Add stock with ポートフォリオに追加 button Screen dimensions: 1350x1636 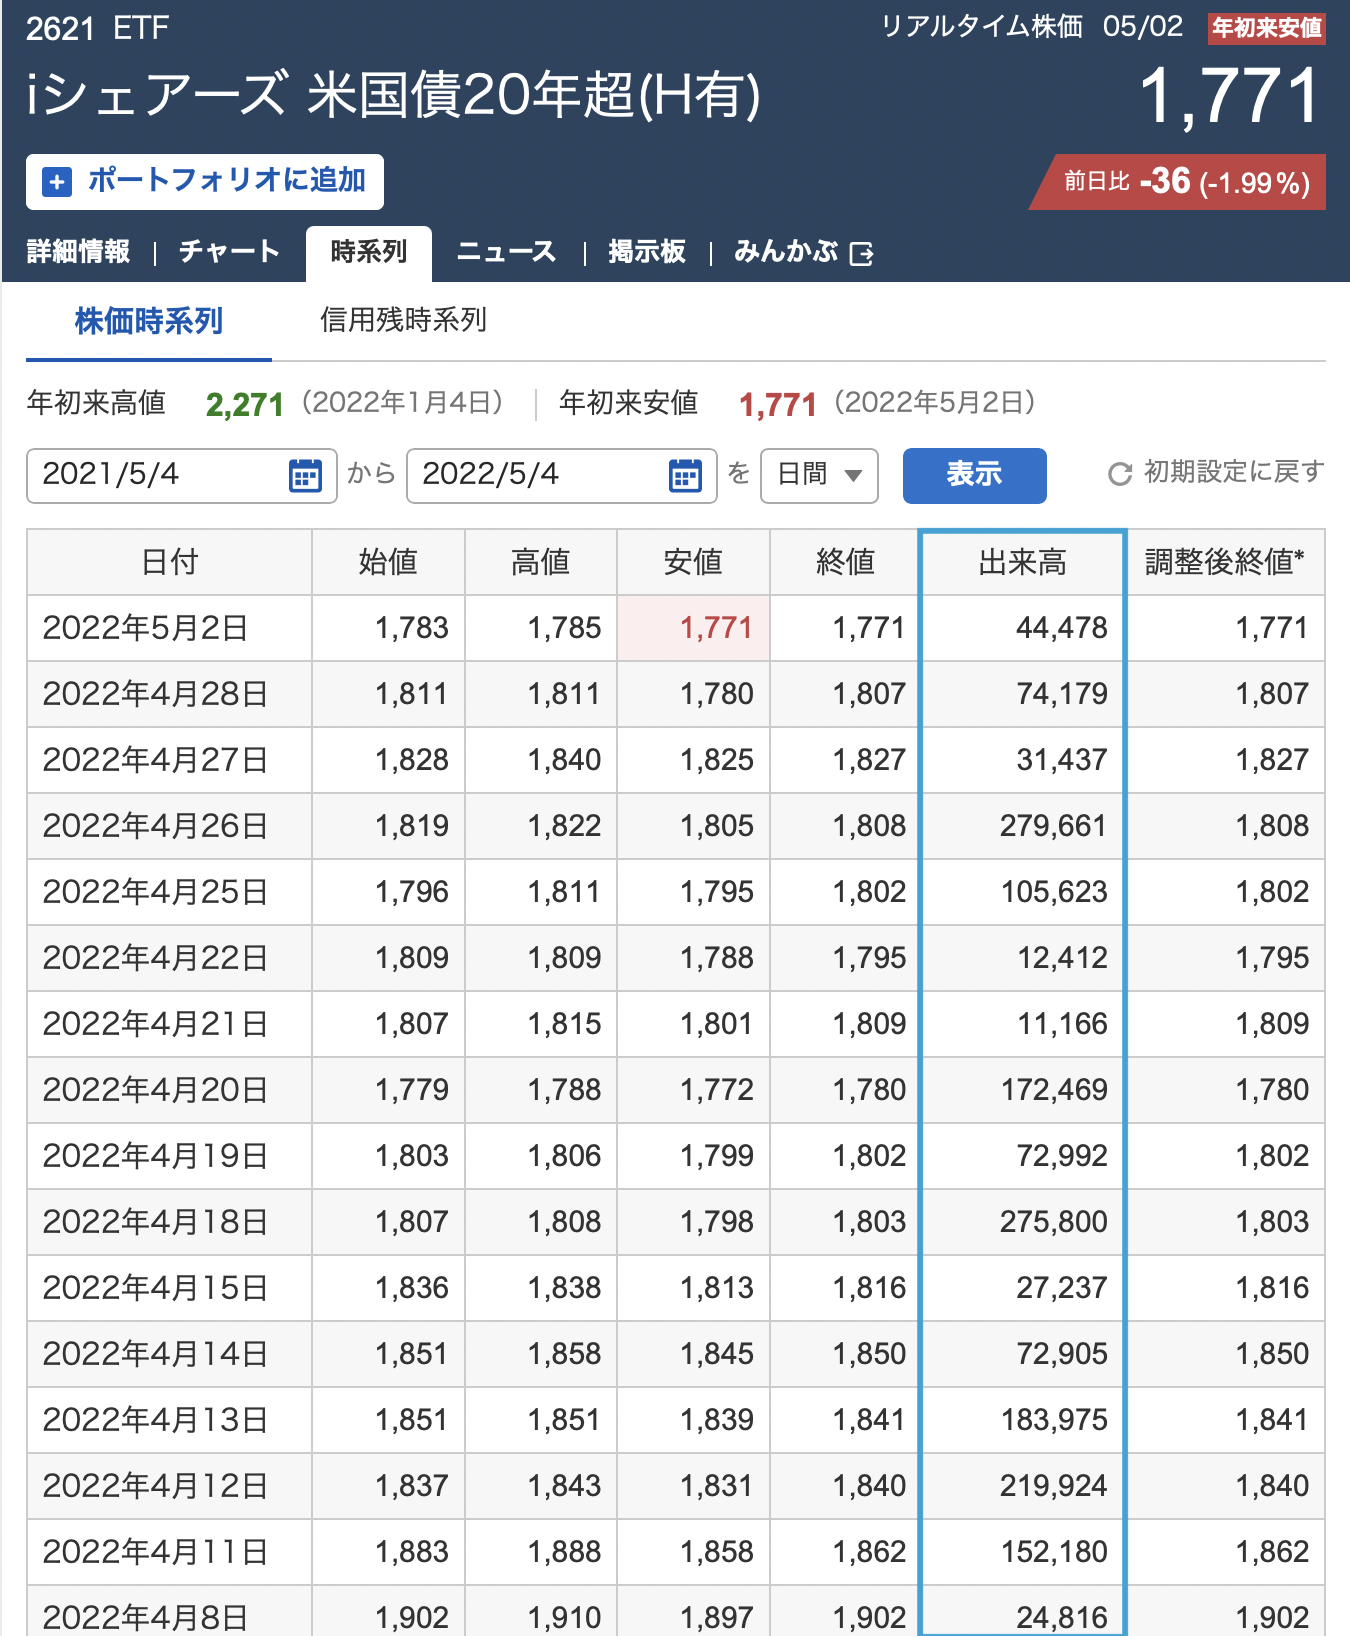pyautogui.click(x=205, y=182)
